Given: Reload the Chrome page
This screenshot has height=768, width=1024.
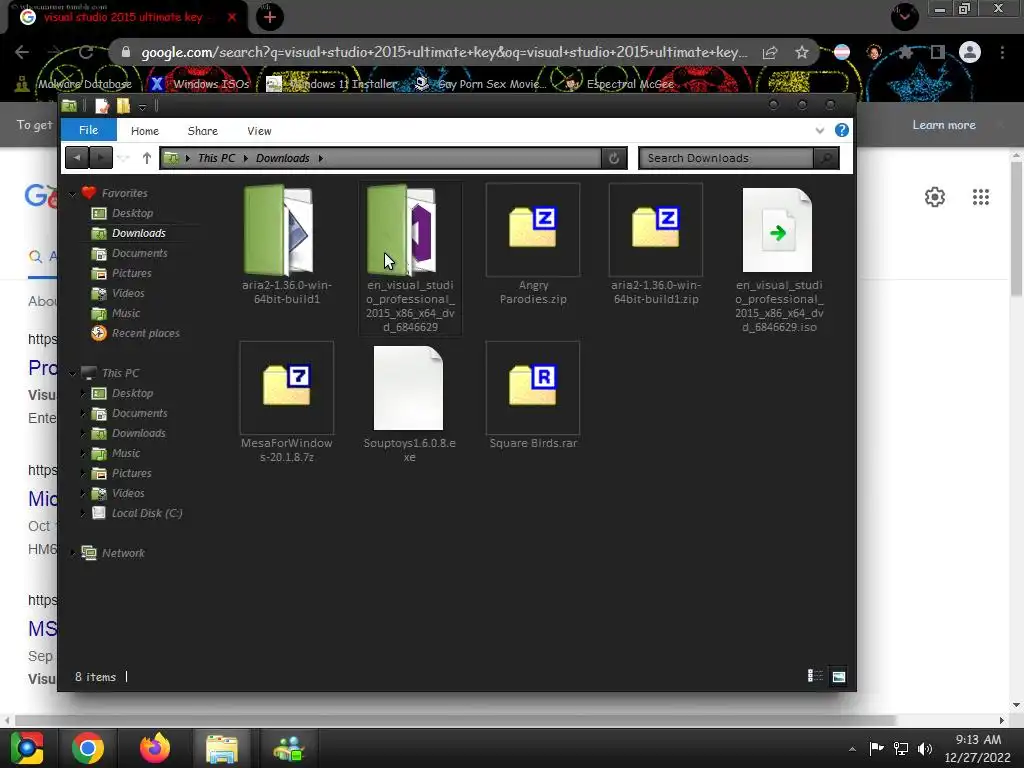Looking at the screenshot, I should [86, 52].
